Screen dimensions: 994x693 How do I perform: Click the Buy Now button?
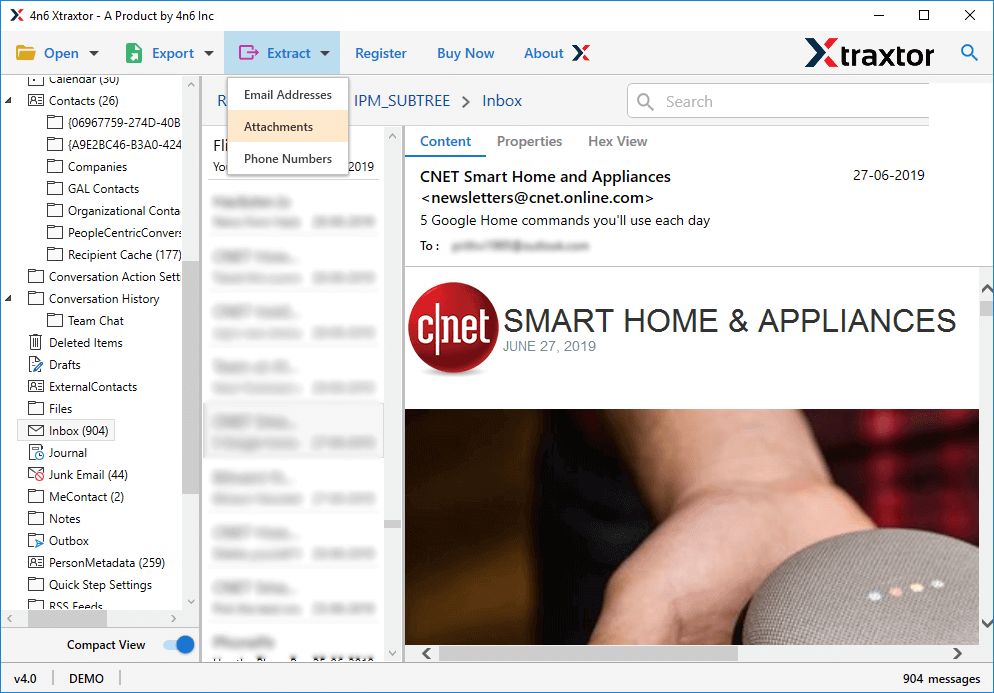tap(465, 53)
